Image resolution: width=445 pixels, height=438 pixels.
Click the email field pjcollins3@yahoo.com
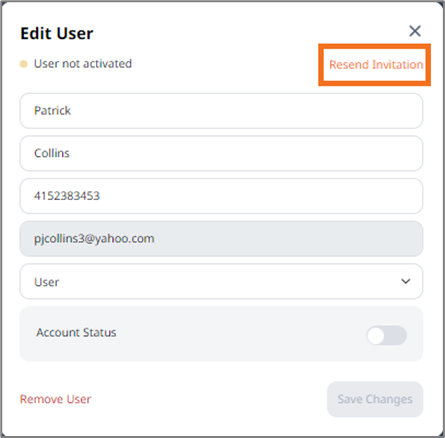[221, 239]
